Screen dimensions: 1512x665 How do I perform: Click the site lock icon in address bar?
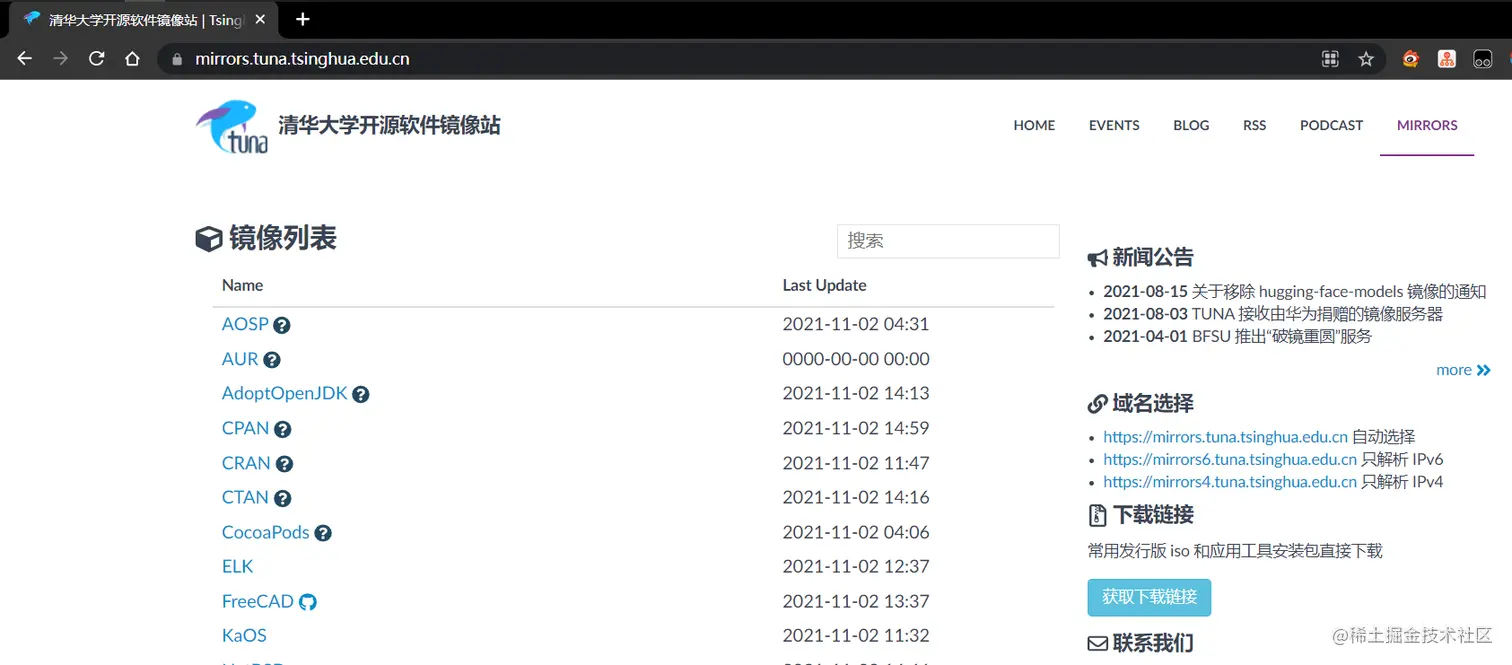178,59
